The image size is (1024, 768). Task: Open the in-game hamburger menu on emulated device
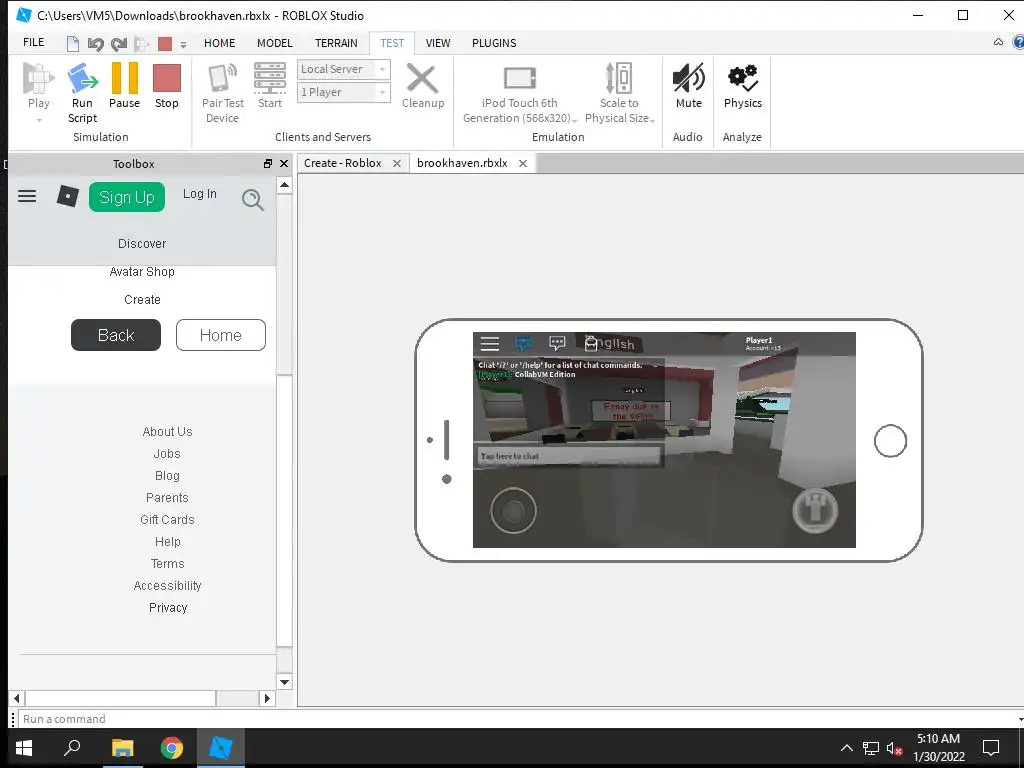[x=490, y=344]
